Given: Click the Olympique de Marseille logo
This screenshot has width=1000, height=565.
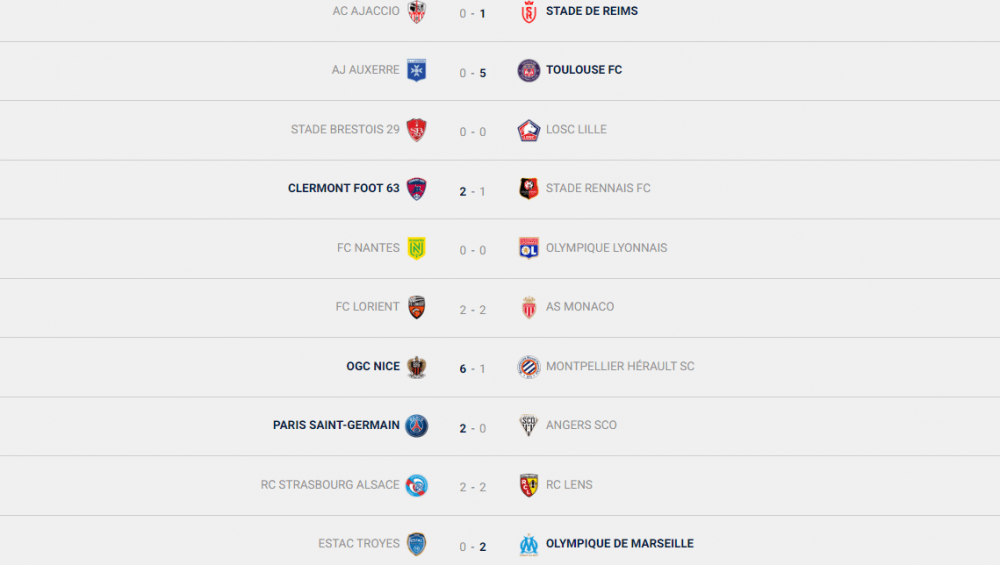Looking at the screenshot, I should [x=529, y=544].
